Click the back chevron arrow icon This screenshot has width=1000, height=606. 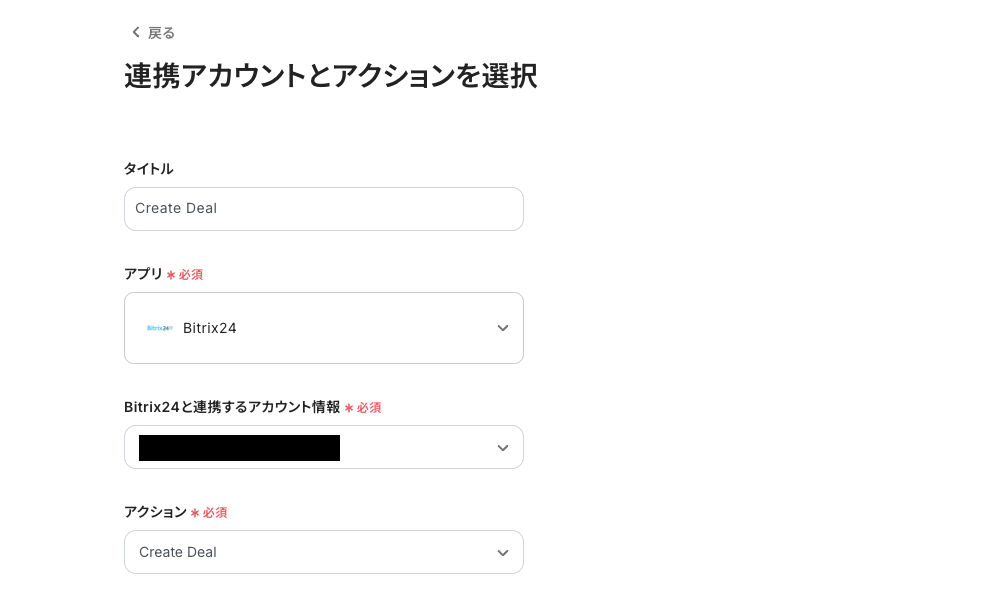tap(136, 33)
